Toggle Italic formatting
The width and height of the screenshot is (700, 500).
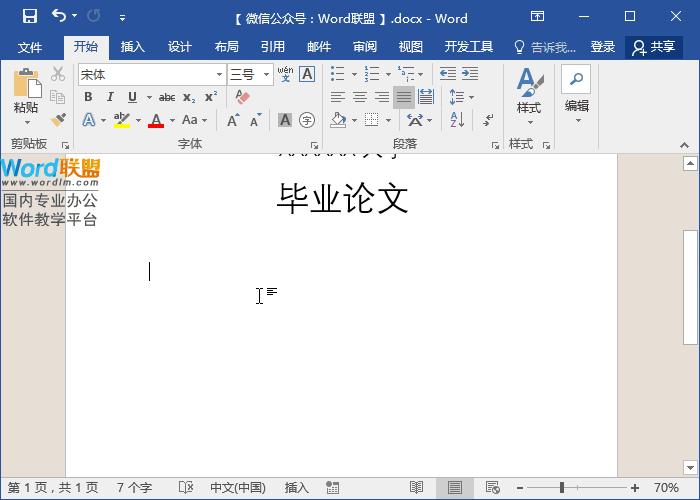coord(110,97)
